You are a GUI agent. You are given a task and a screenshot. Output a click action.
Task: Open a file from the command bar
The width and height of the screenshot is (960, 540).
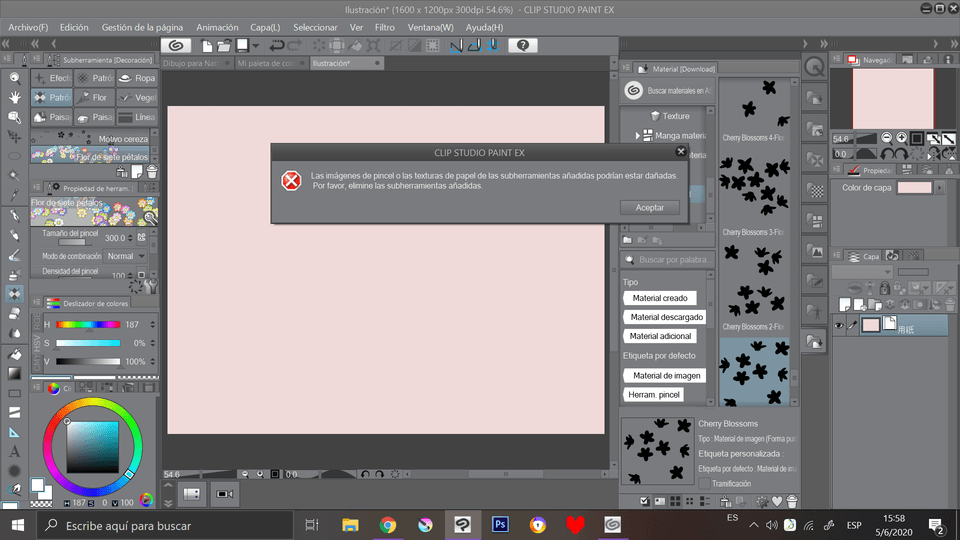(x=224, y=45)
